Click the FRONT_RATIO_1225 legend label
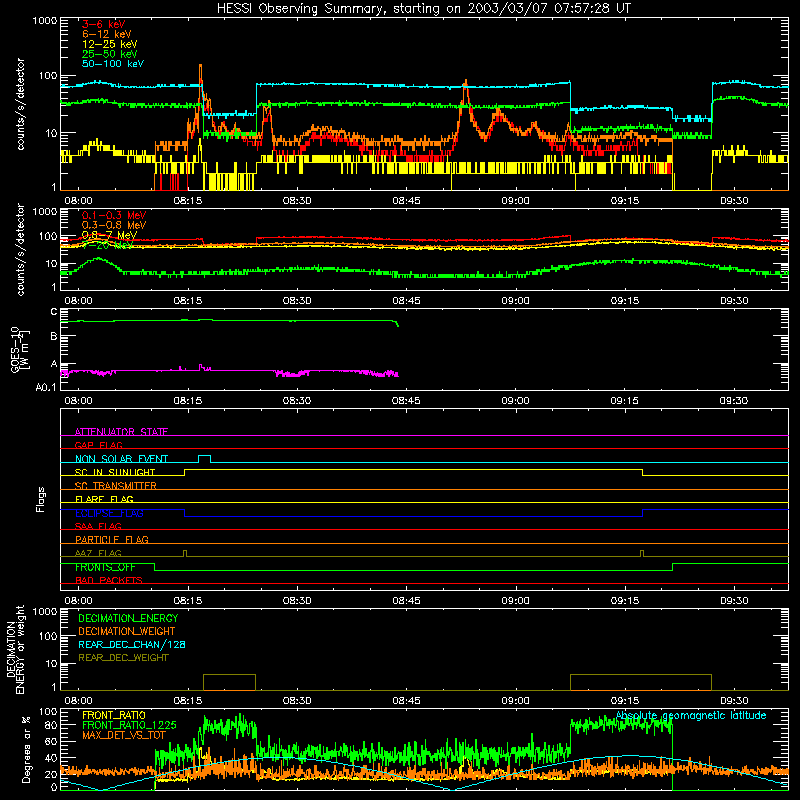 point(129,725)
